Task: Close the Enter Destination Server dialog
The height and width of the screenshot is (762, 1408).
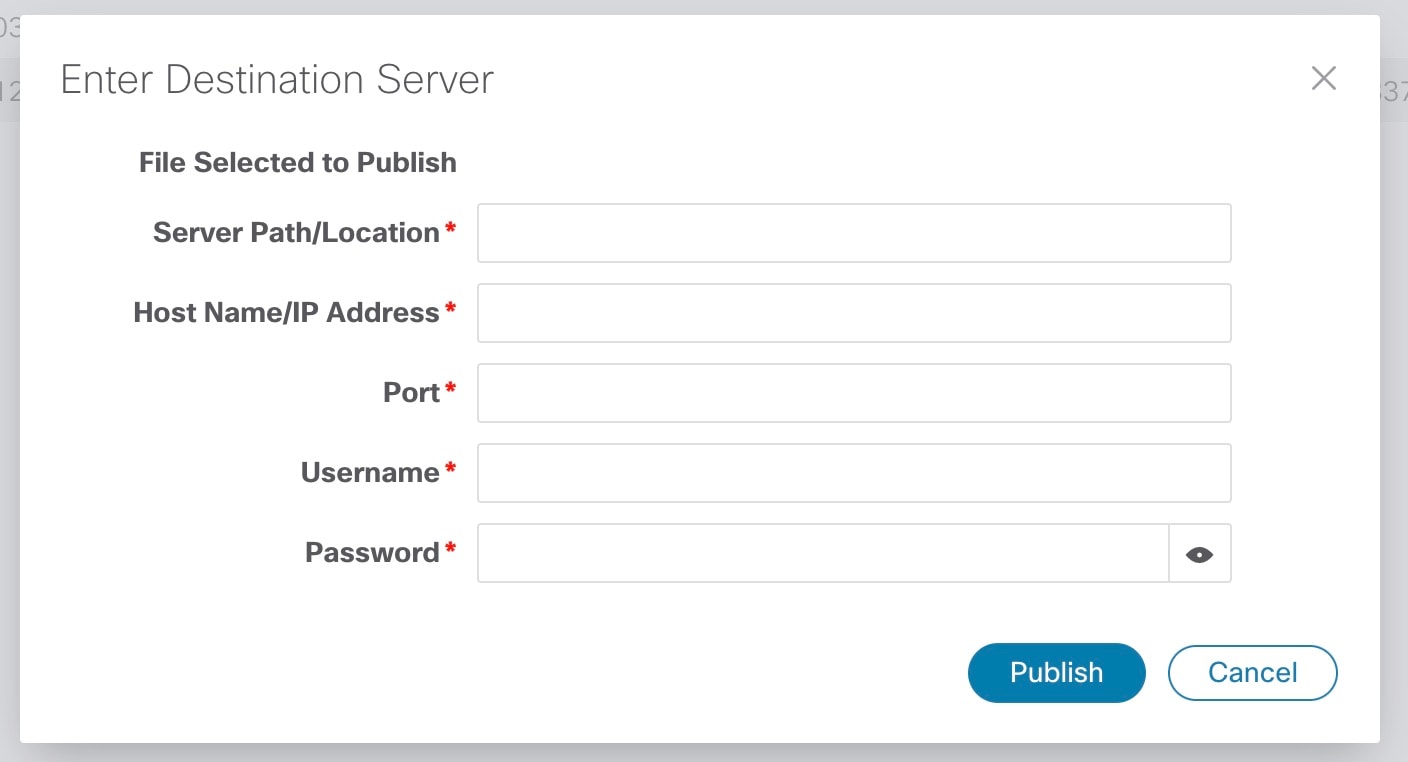Action: coord(1323,79)
